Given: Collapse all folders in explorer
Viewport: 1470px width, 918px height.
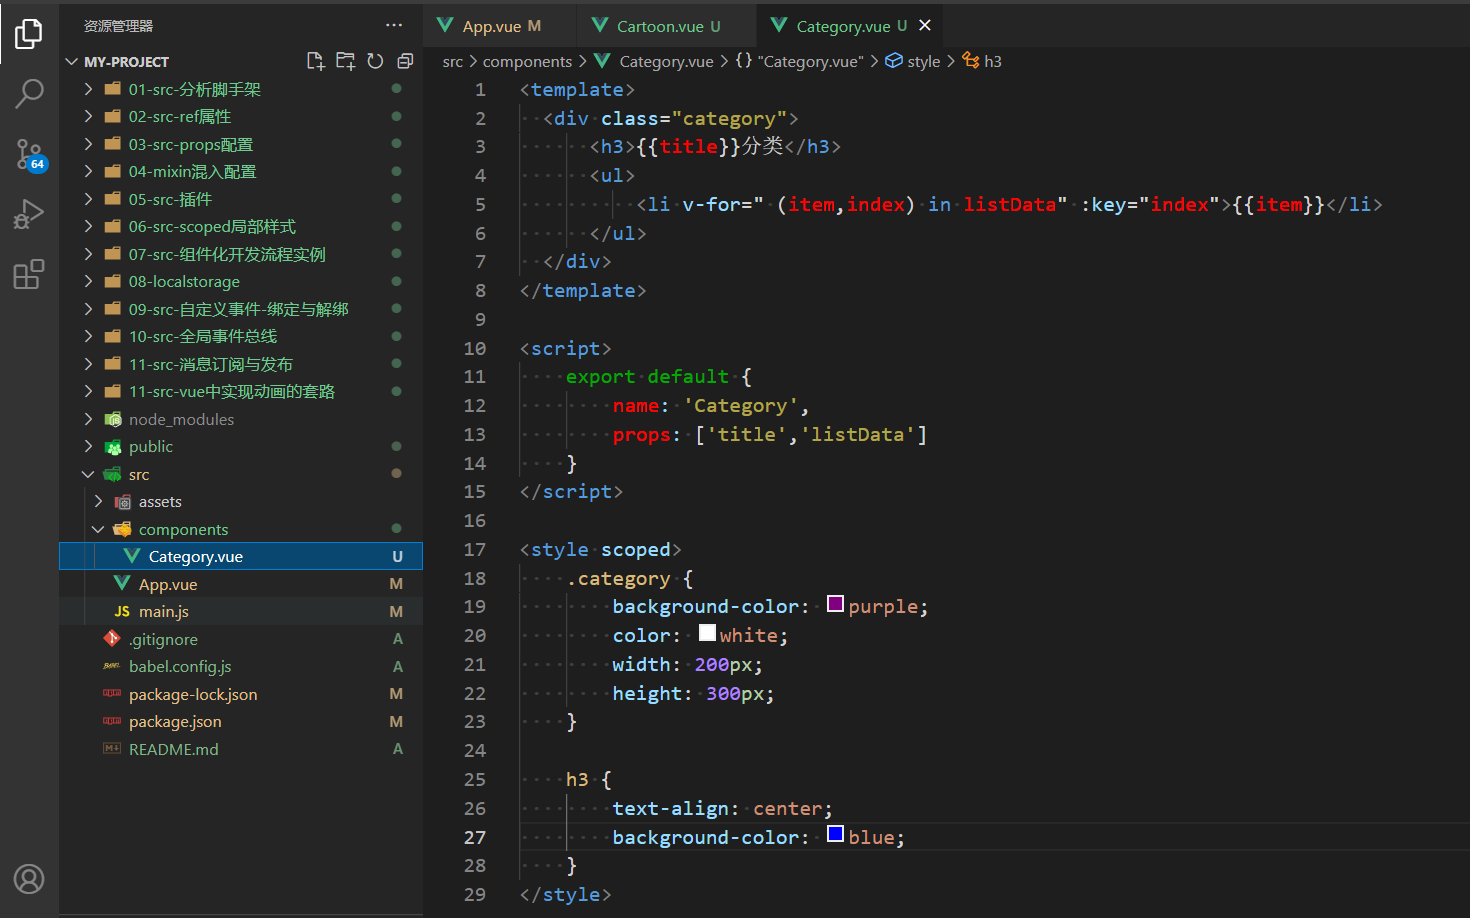Looking at the screenshot, I should coord(405,61).
